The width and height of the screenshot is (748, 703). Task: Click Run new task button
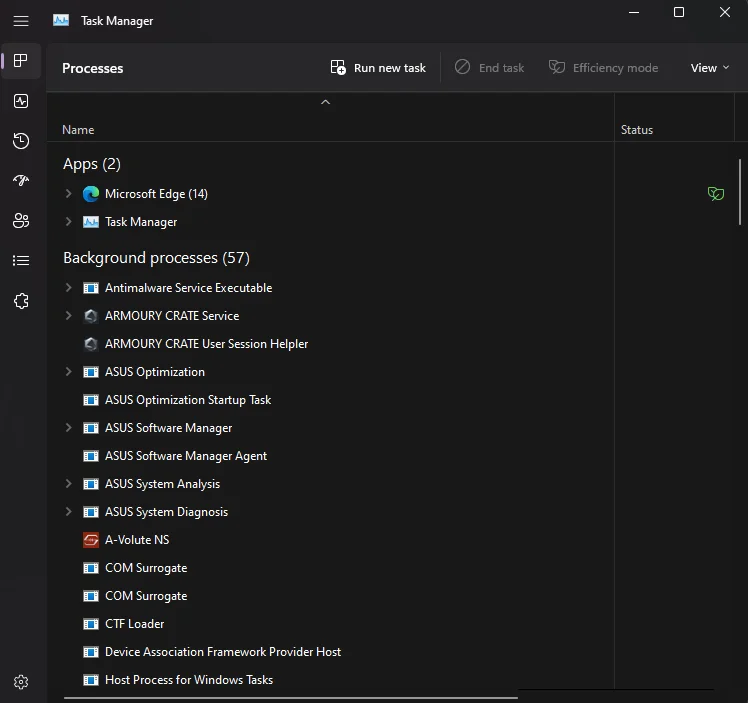coord(378,68)
